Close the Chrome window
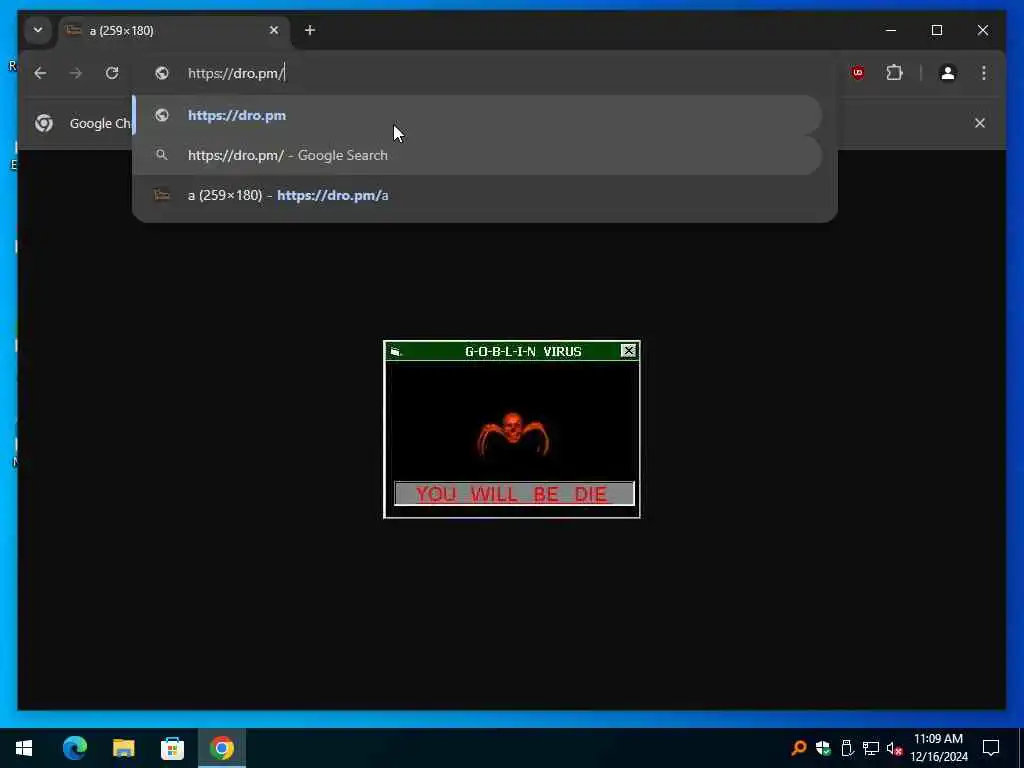The width and height of the screenshot is (1024, 768). point(983,30)
